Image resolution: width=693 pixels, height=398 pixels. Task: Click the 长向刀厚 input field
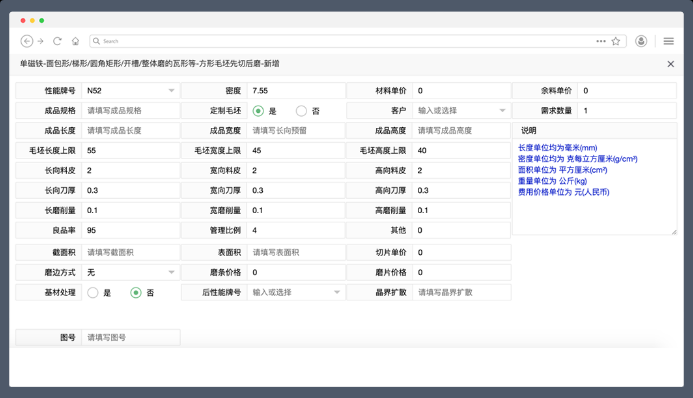[131, 190]
